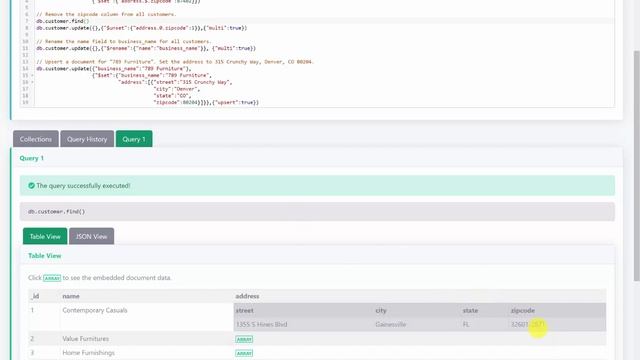Click the 'city' sub-column header
640x360 pixels.
381,310
